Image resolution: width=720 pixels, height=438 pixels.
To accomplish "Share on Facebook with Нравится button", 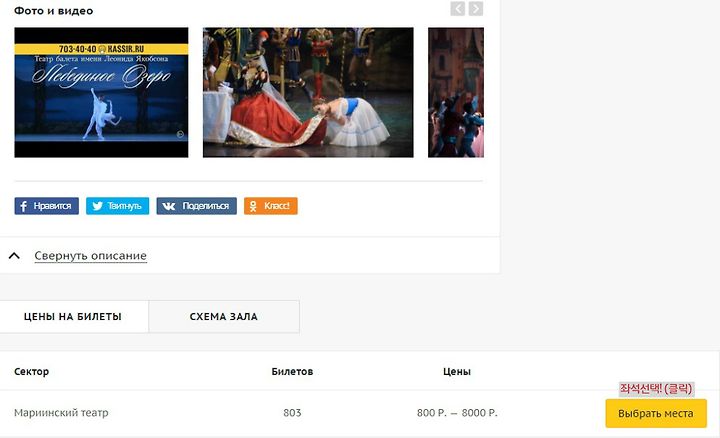I will (x=46, y=206).
